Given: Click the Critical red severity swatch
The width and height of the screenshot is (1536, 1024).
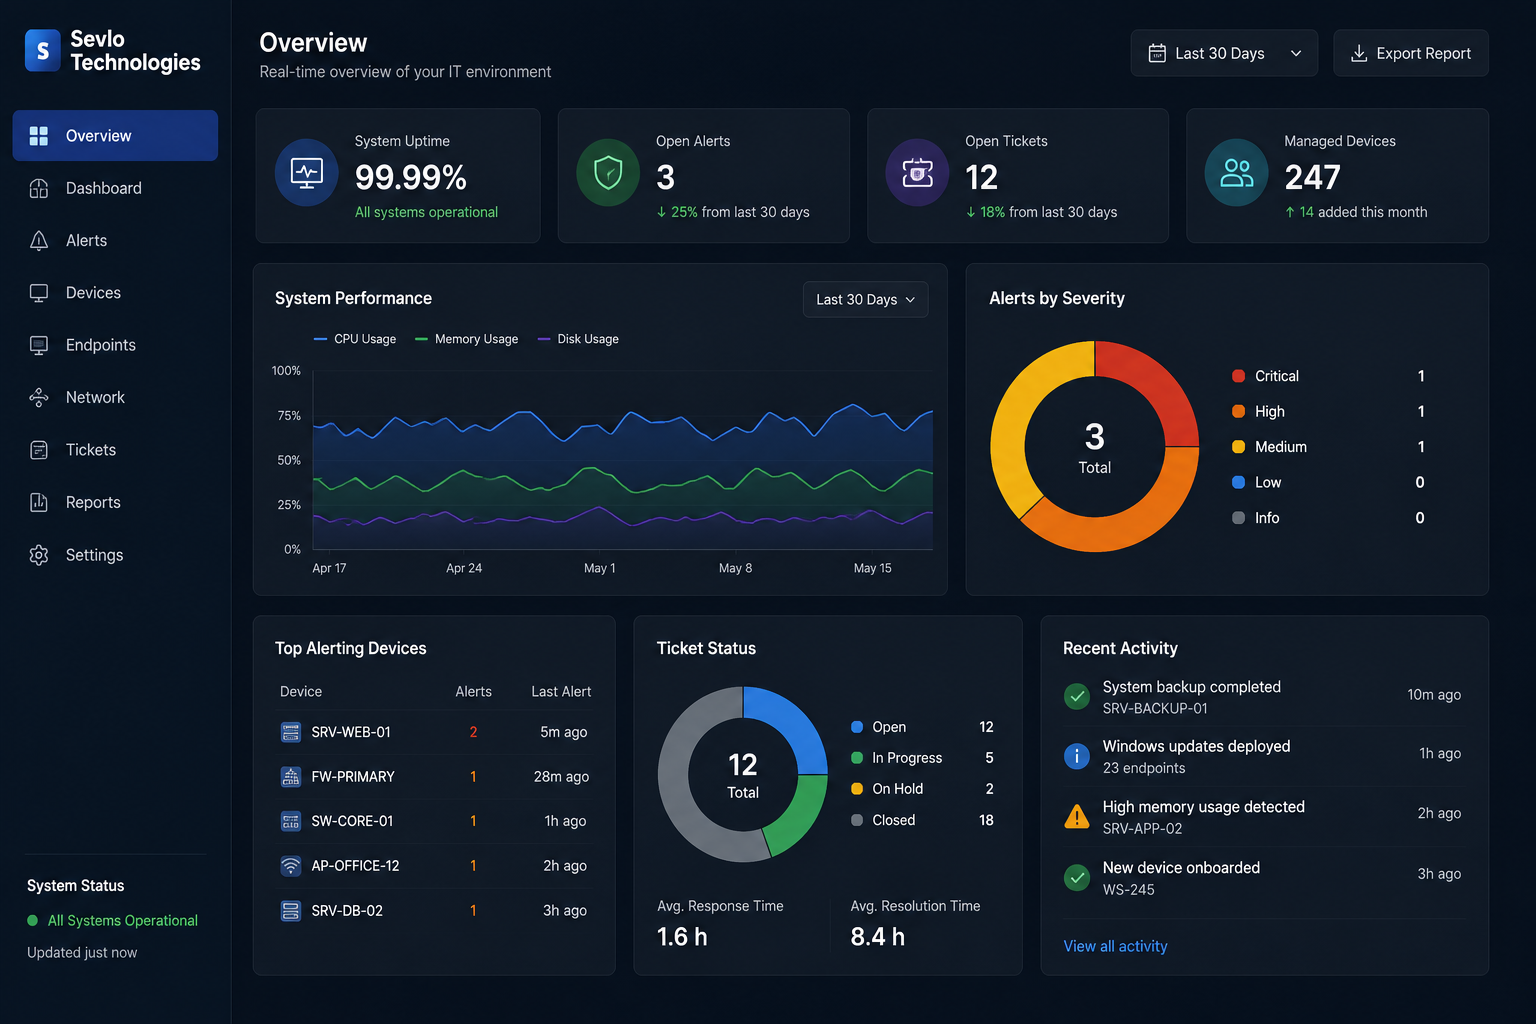Looking at the screenshot, I should [x=1238, y=376].
